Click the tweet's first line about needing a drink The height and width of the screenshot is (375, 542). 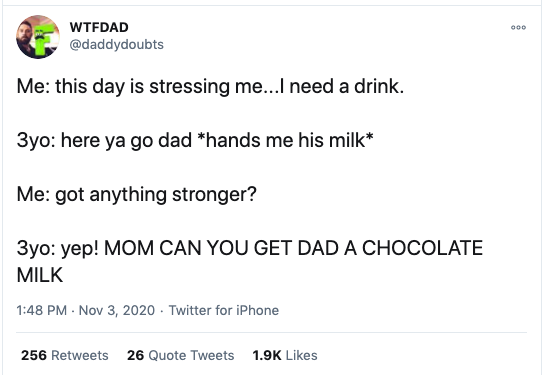210,86
